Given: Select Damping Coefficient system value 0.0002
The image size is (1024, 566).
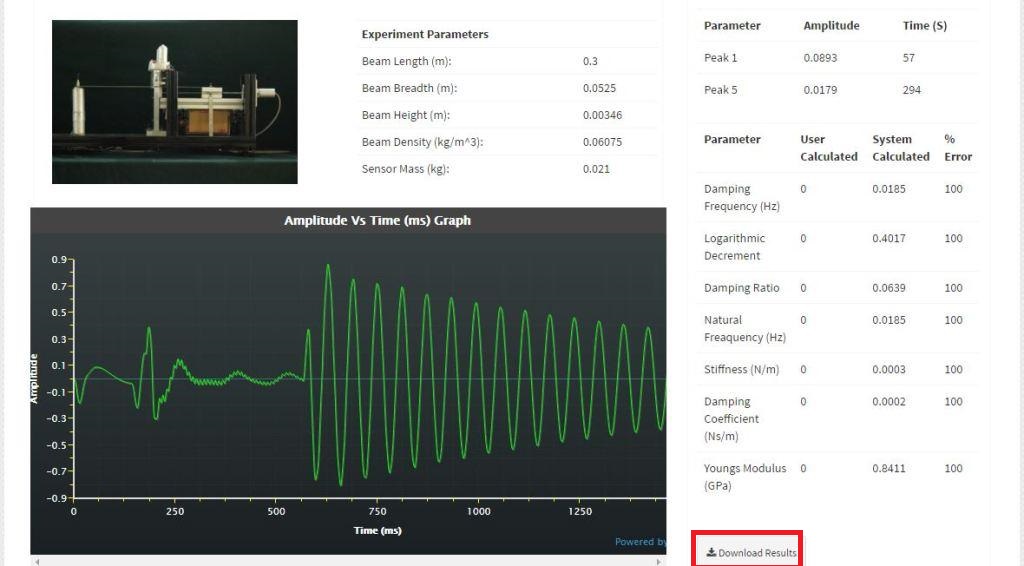Looking at the screenshot, I should click(889, 401).
